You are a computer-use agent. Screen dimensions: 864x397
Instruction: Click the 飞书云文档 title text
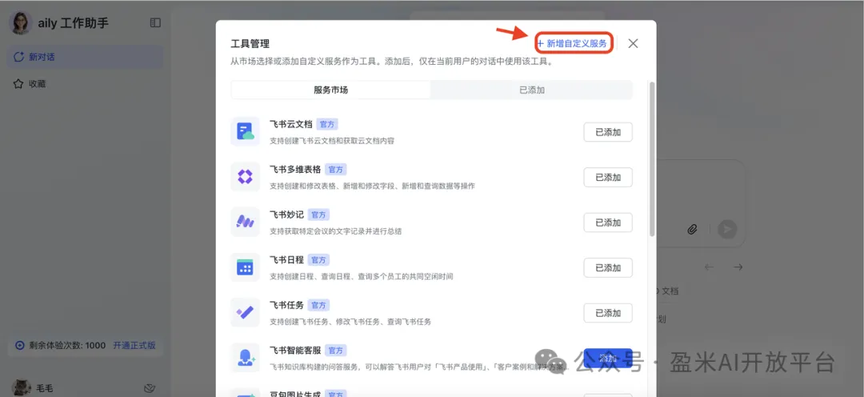click(x=290, y=124)
